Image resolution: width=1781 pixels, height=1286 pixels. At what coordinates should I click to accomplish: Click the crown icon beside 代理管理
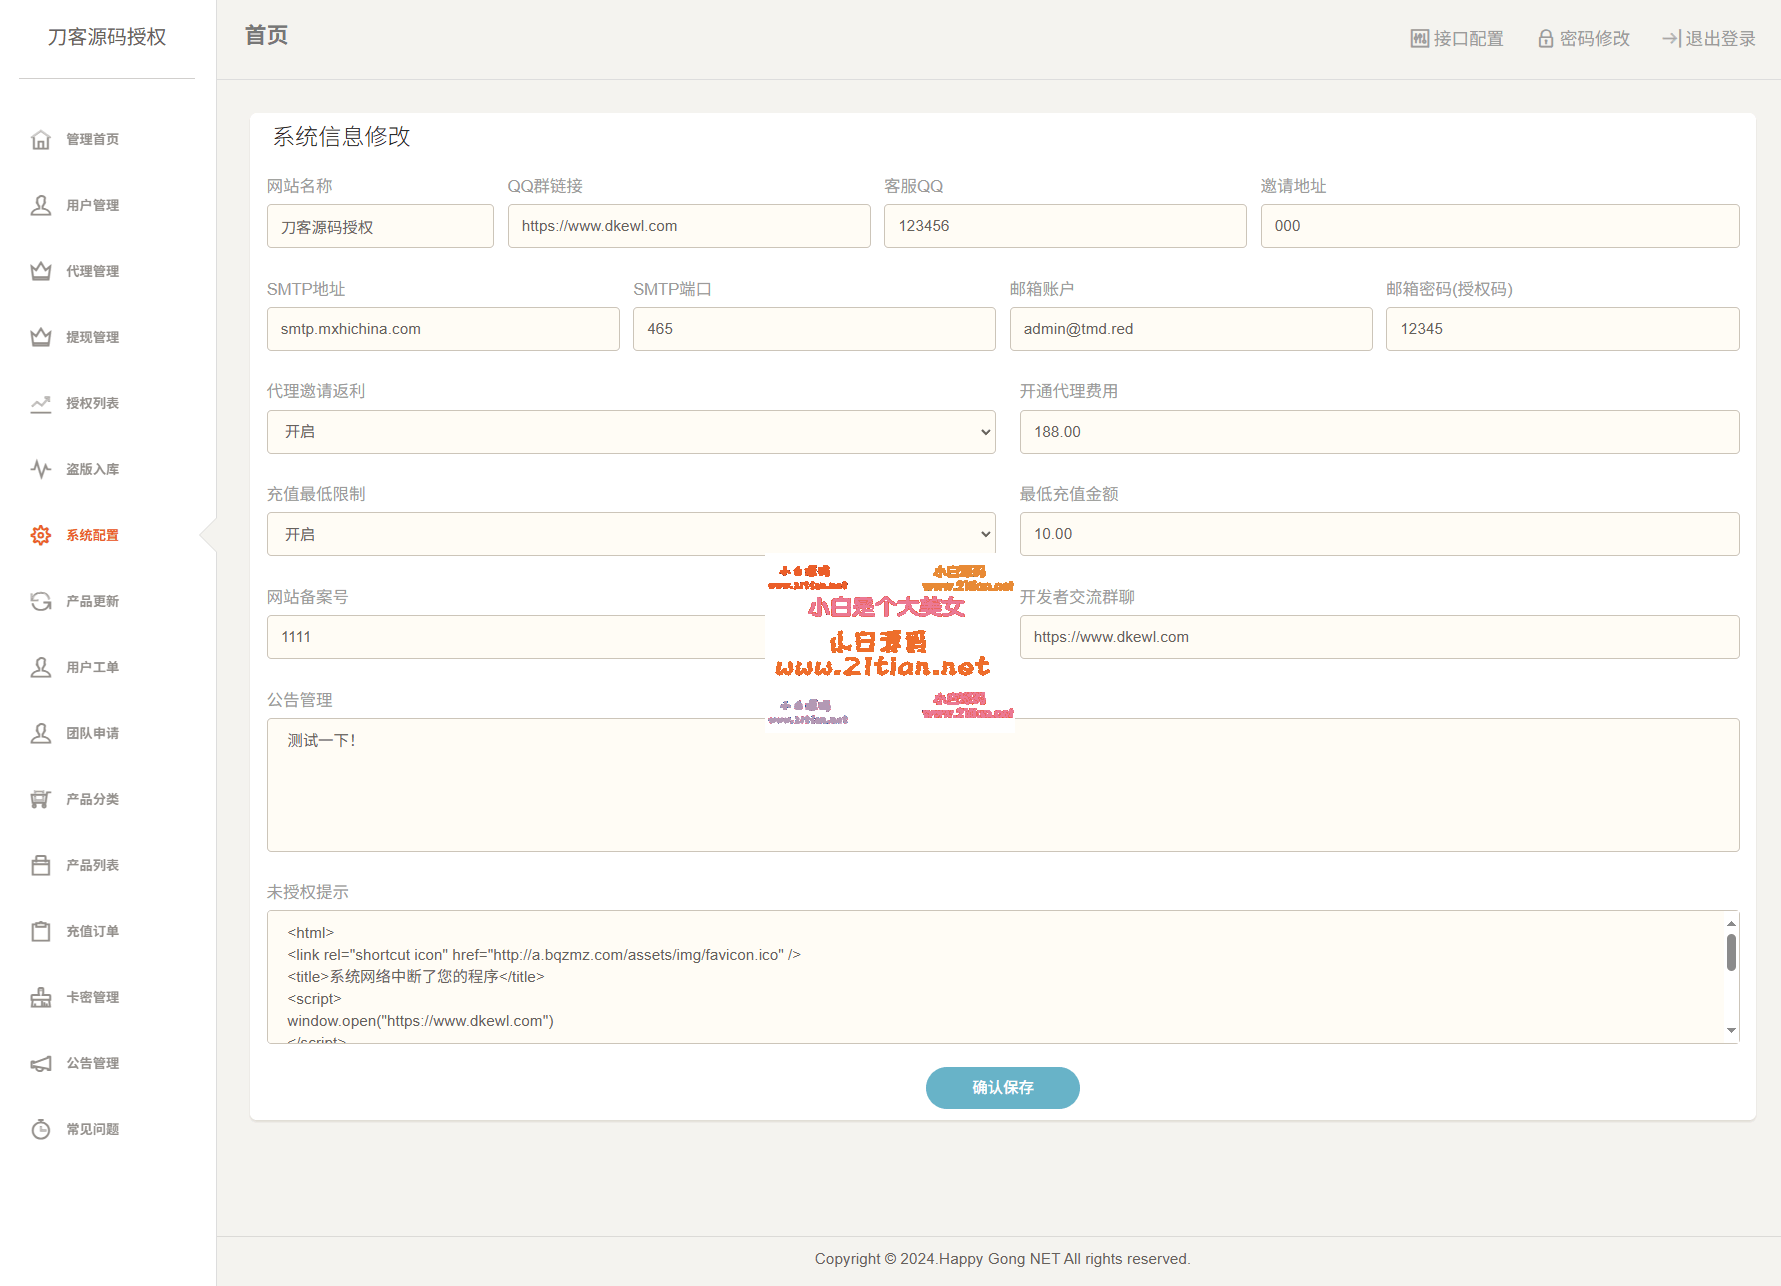point(41,271)
